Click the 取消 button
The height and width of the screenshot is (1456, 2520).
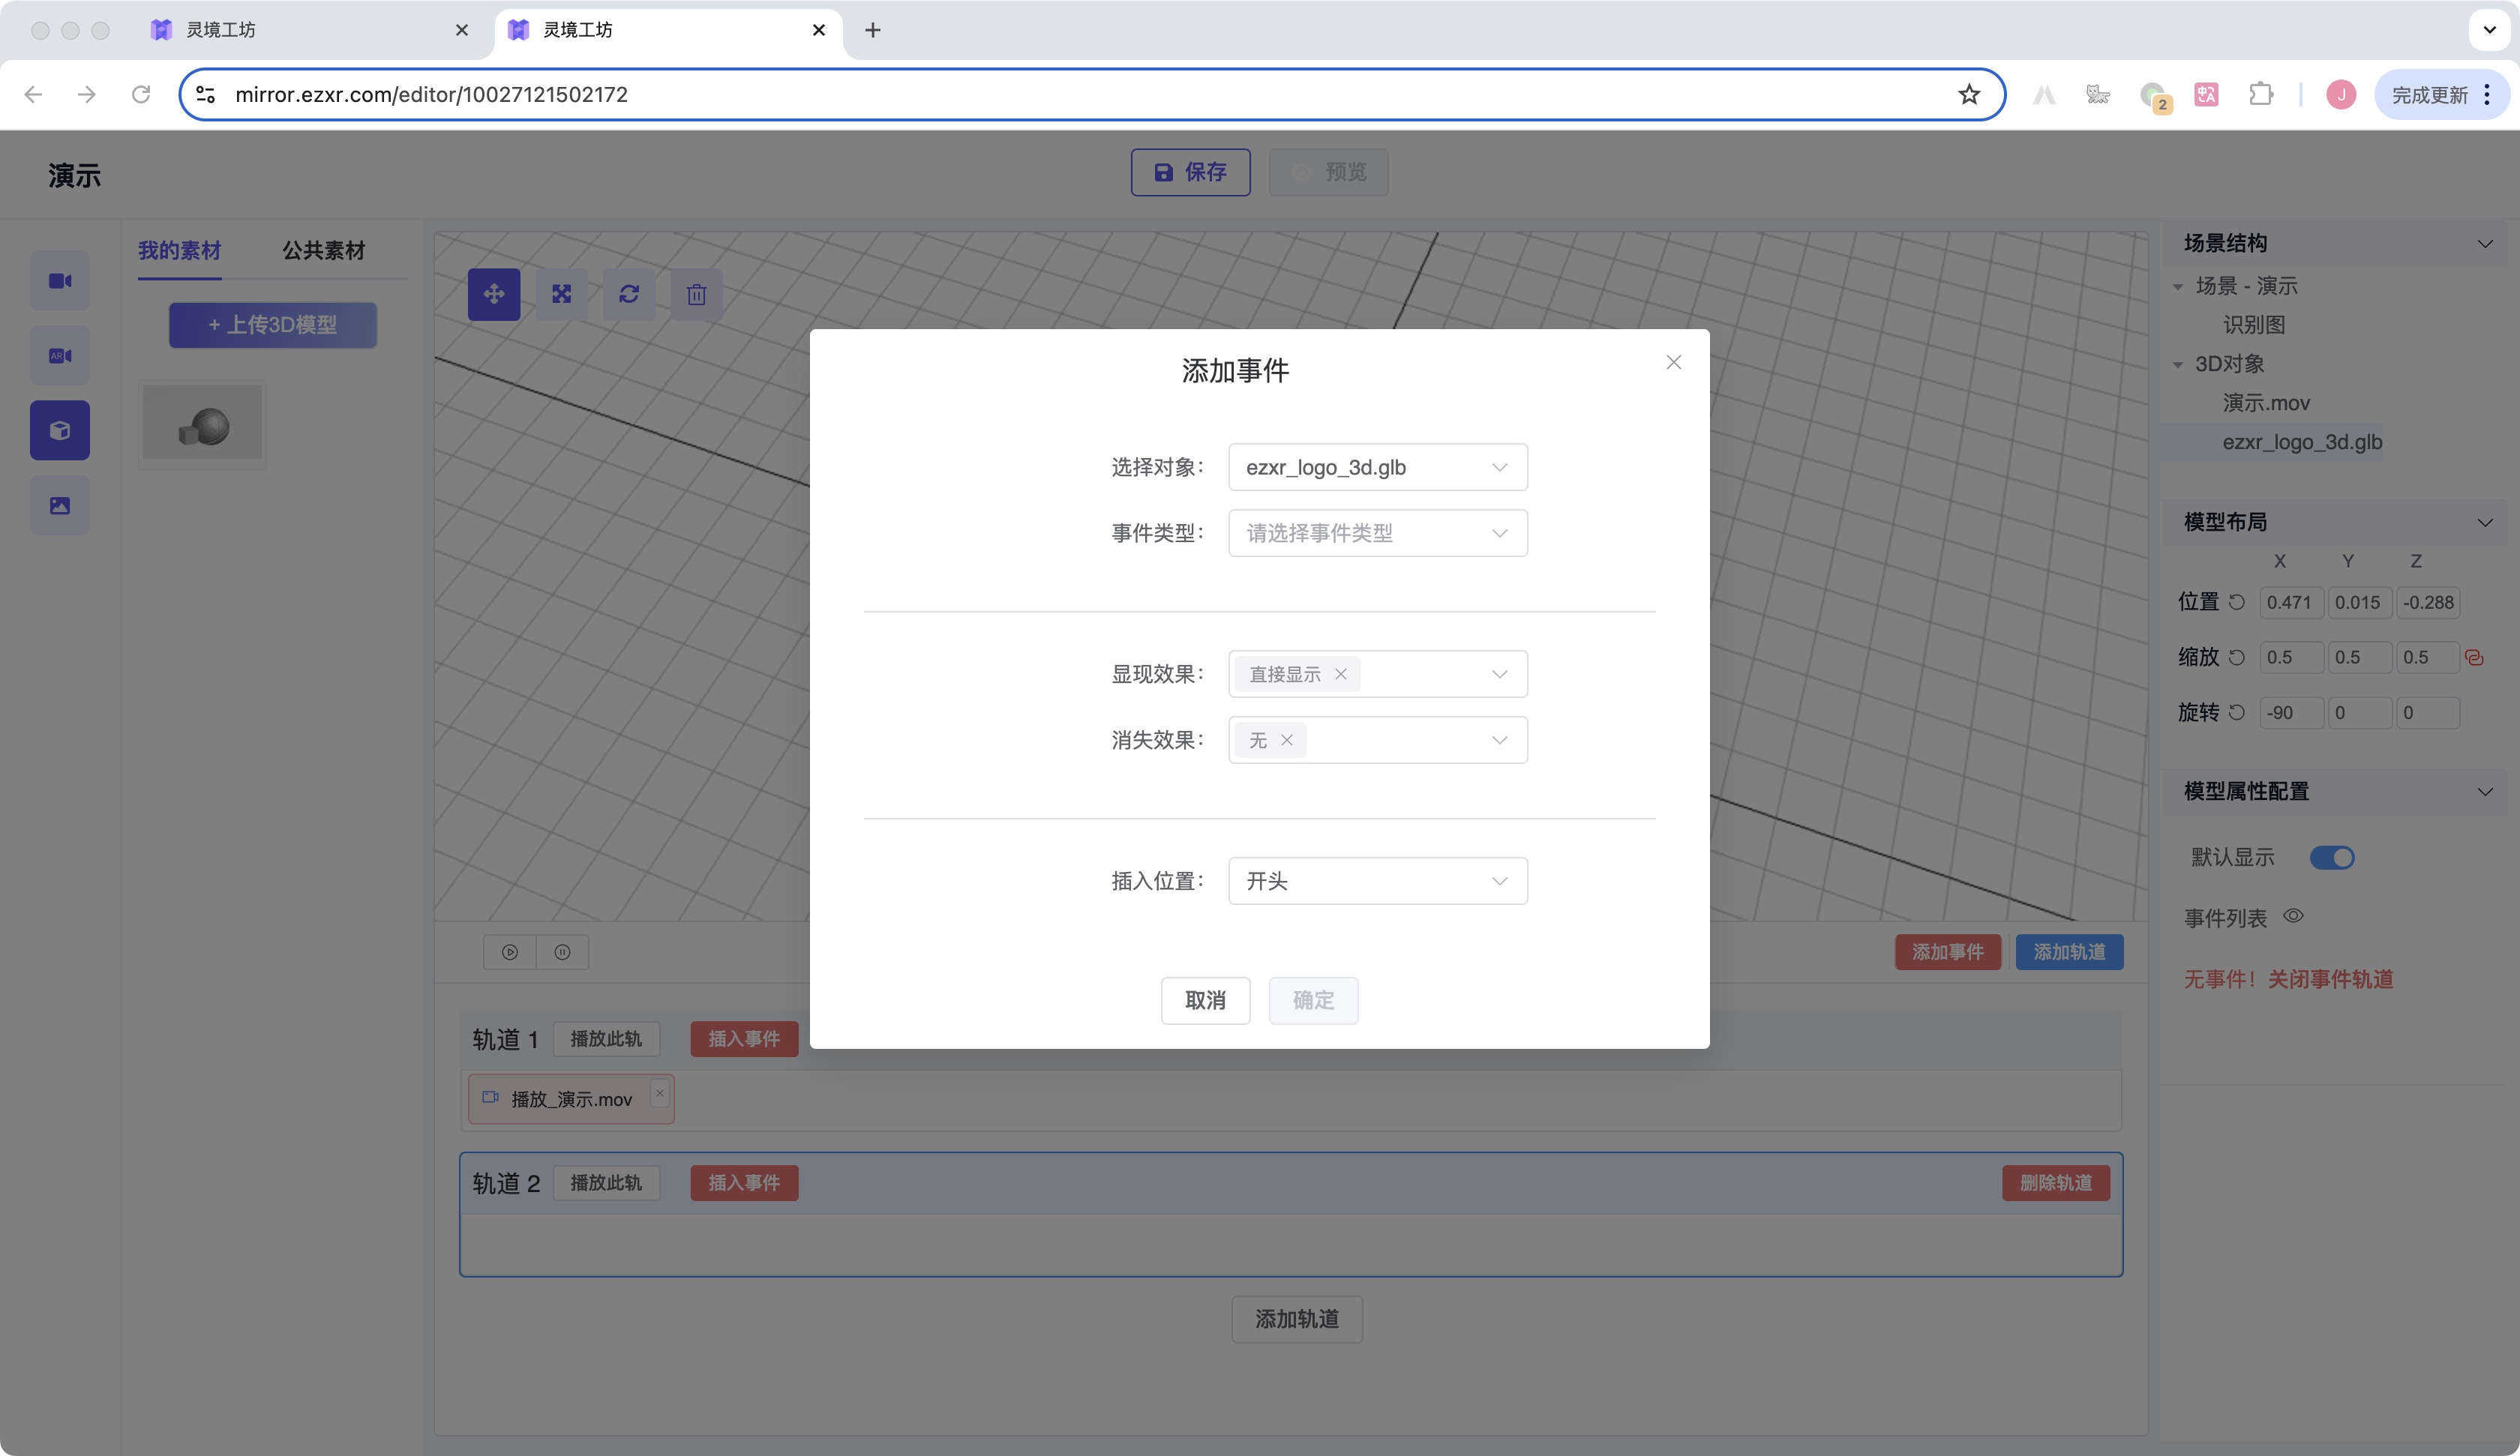coord(1205,1000)
